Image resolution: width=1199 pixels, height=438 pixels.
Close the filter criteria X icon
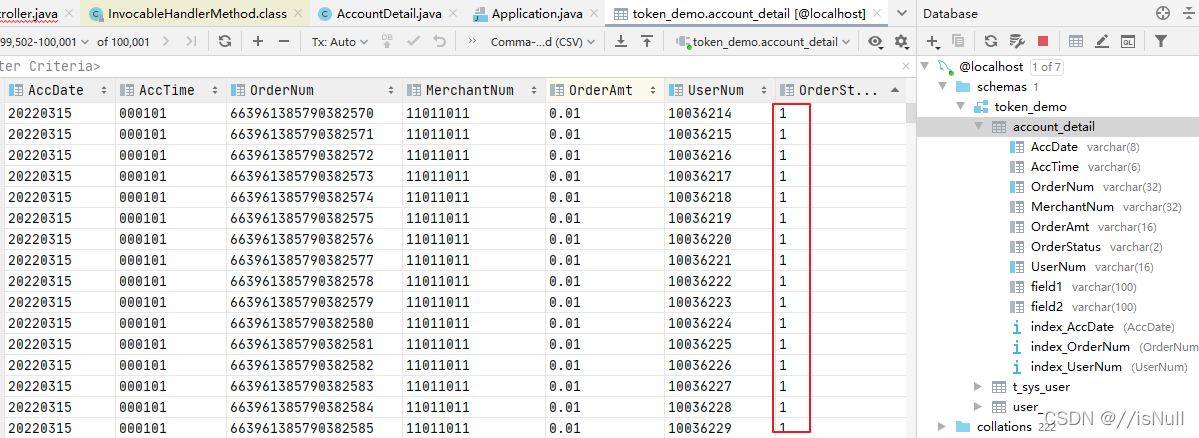tap(906, 67)
